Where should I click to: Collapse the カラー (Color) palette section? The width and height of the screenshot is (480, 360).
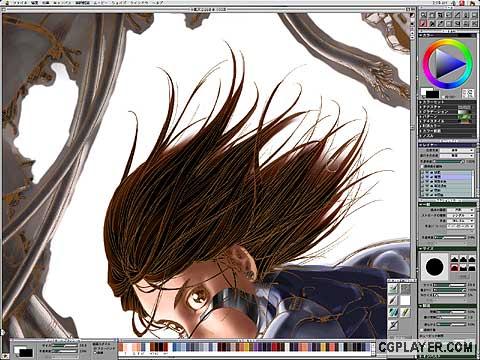[420, 35]
